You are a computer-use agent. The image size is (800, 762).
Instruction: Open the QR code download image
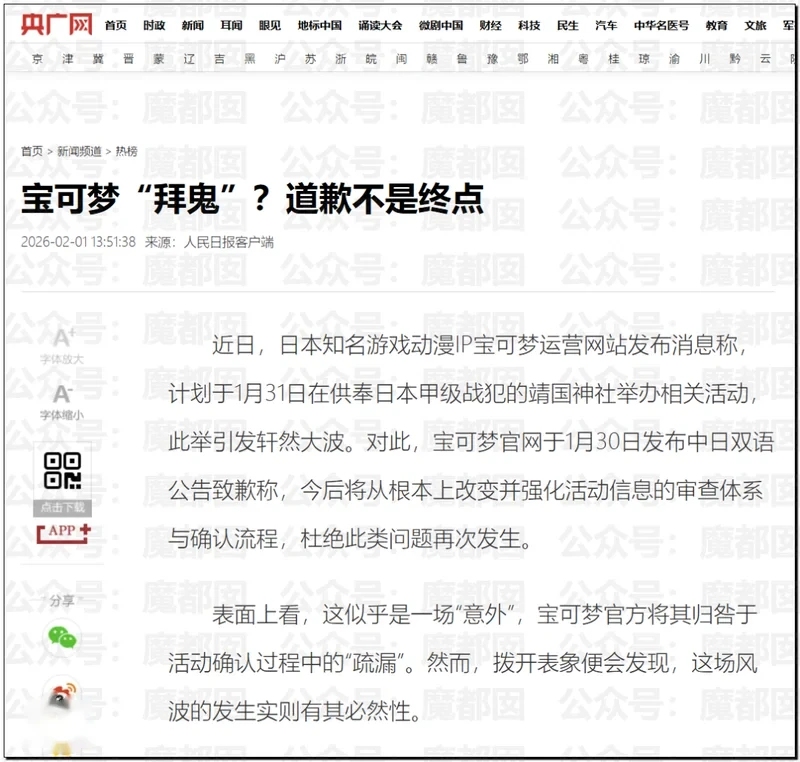point(62,470)
